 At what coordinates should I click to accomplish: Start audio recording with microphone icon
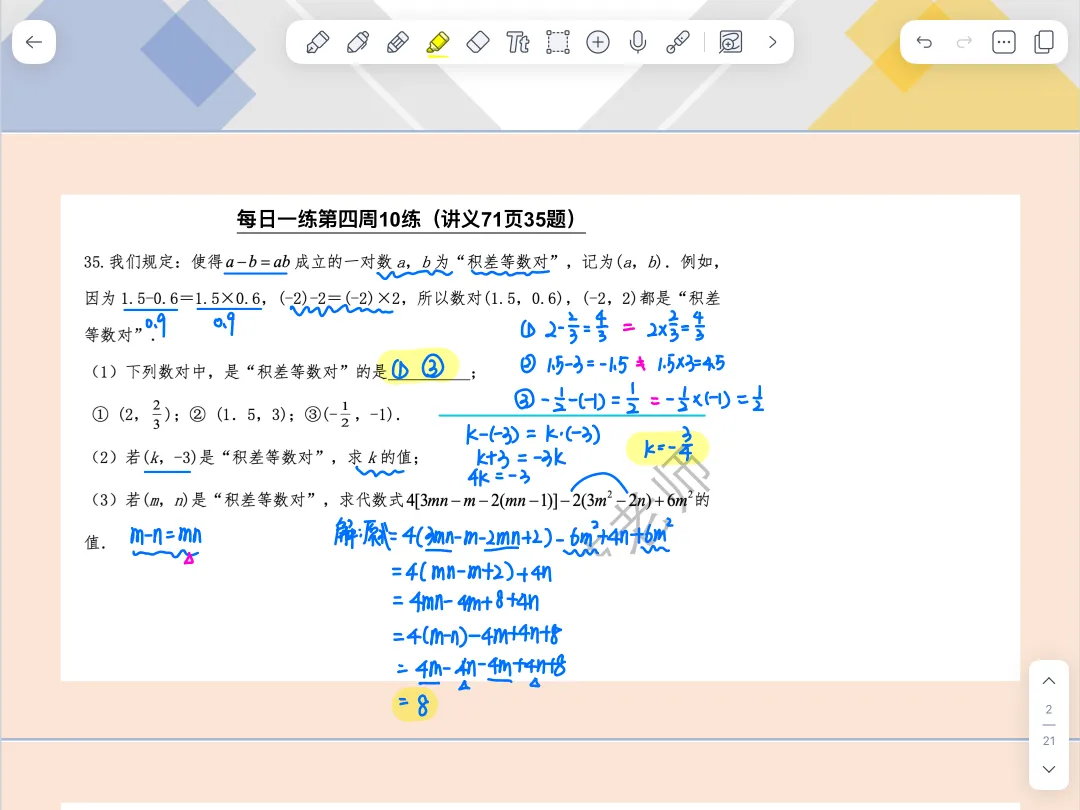point(638,43)
